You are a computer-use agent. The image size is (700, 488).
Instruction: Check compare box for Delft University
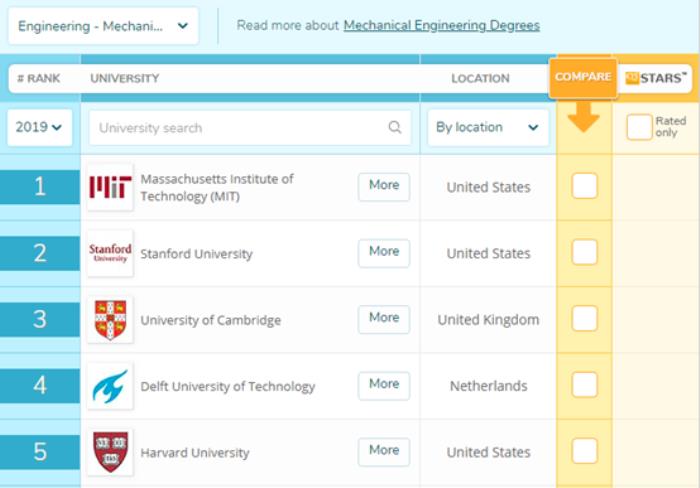tap(584, 386)
